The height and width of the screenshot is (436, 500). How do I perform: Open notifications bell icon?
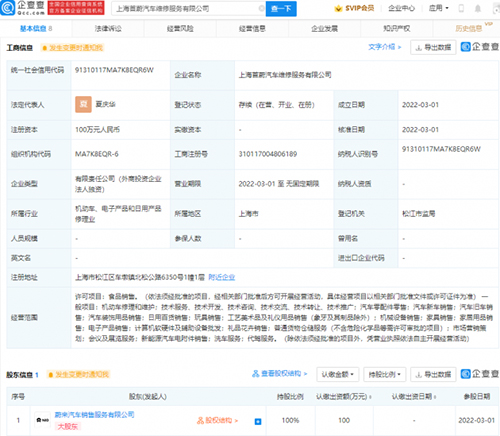pyautogui.click(x=478, y=8)
